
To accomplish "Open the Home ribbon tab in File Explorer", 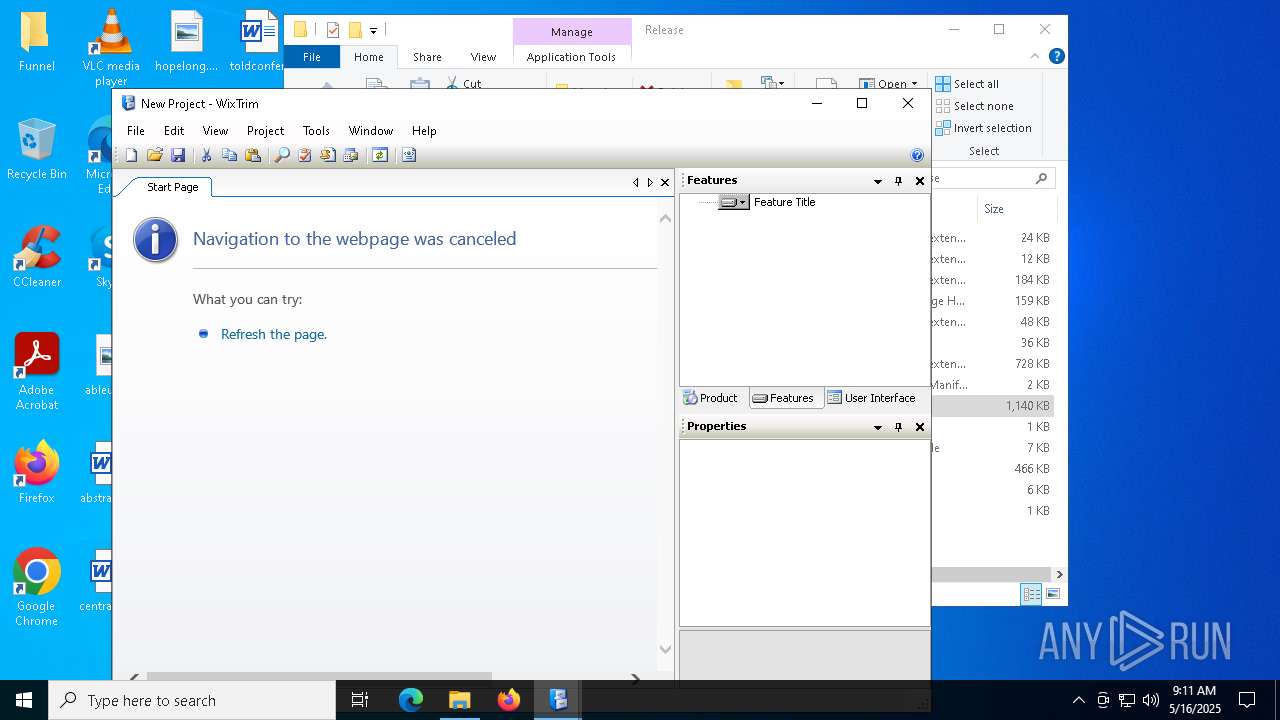I will pos(368,57).
